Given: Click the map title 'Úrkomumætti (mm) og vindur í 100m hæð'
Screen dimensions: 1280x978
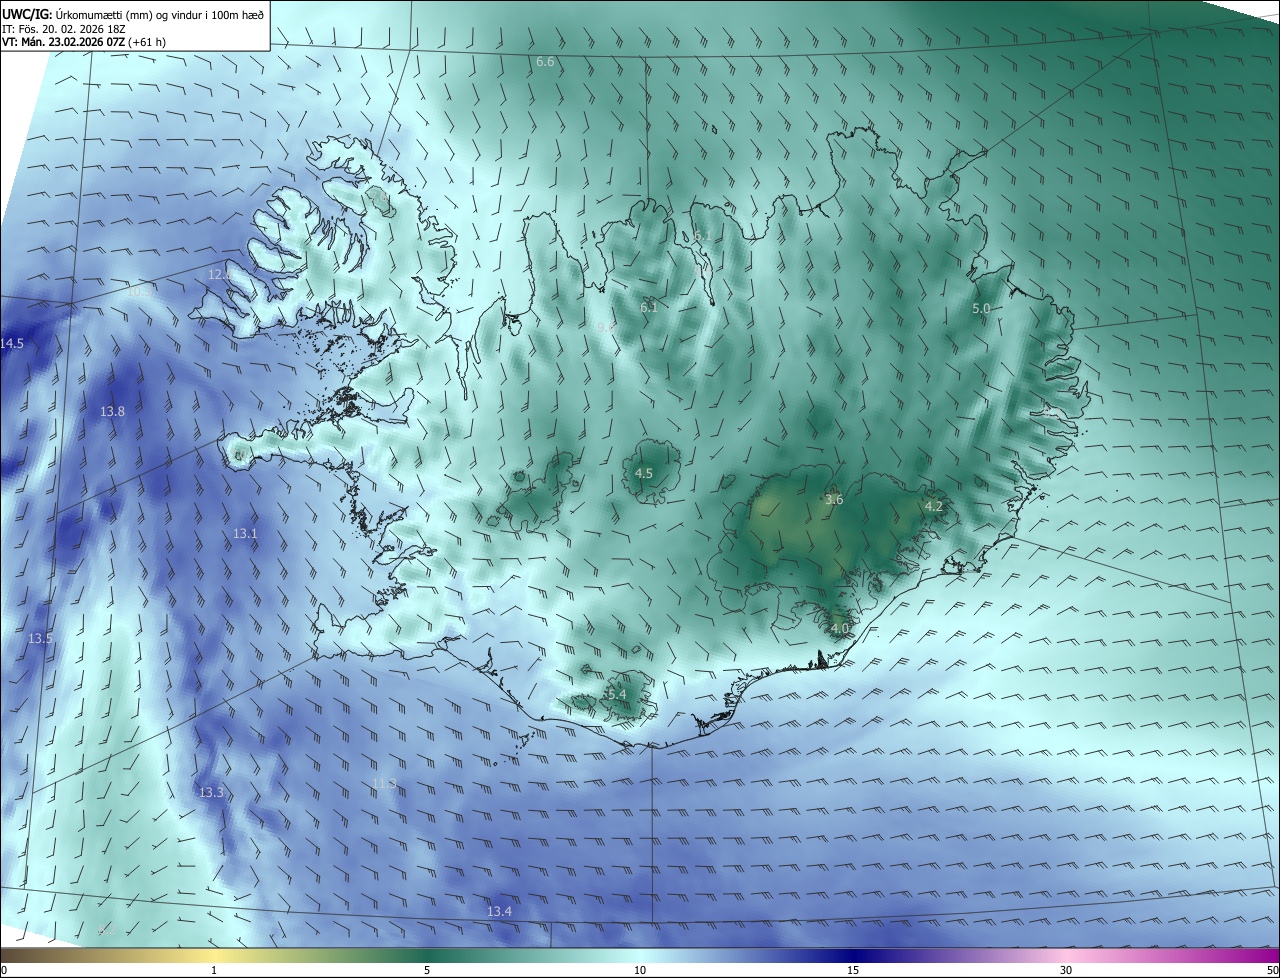Looking at the screenshot, I should (x=161, y=14).
